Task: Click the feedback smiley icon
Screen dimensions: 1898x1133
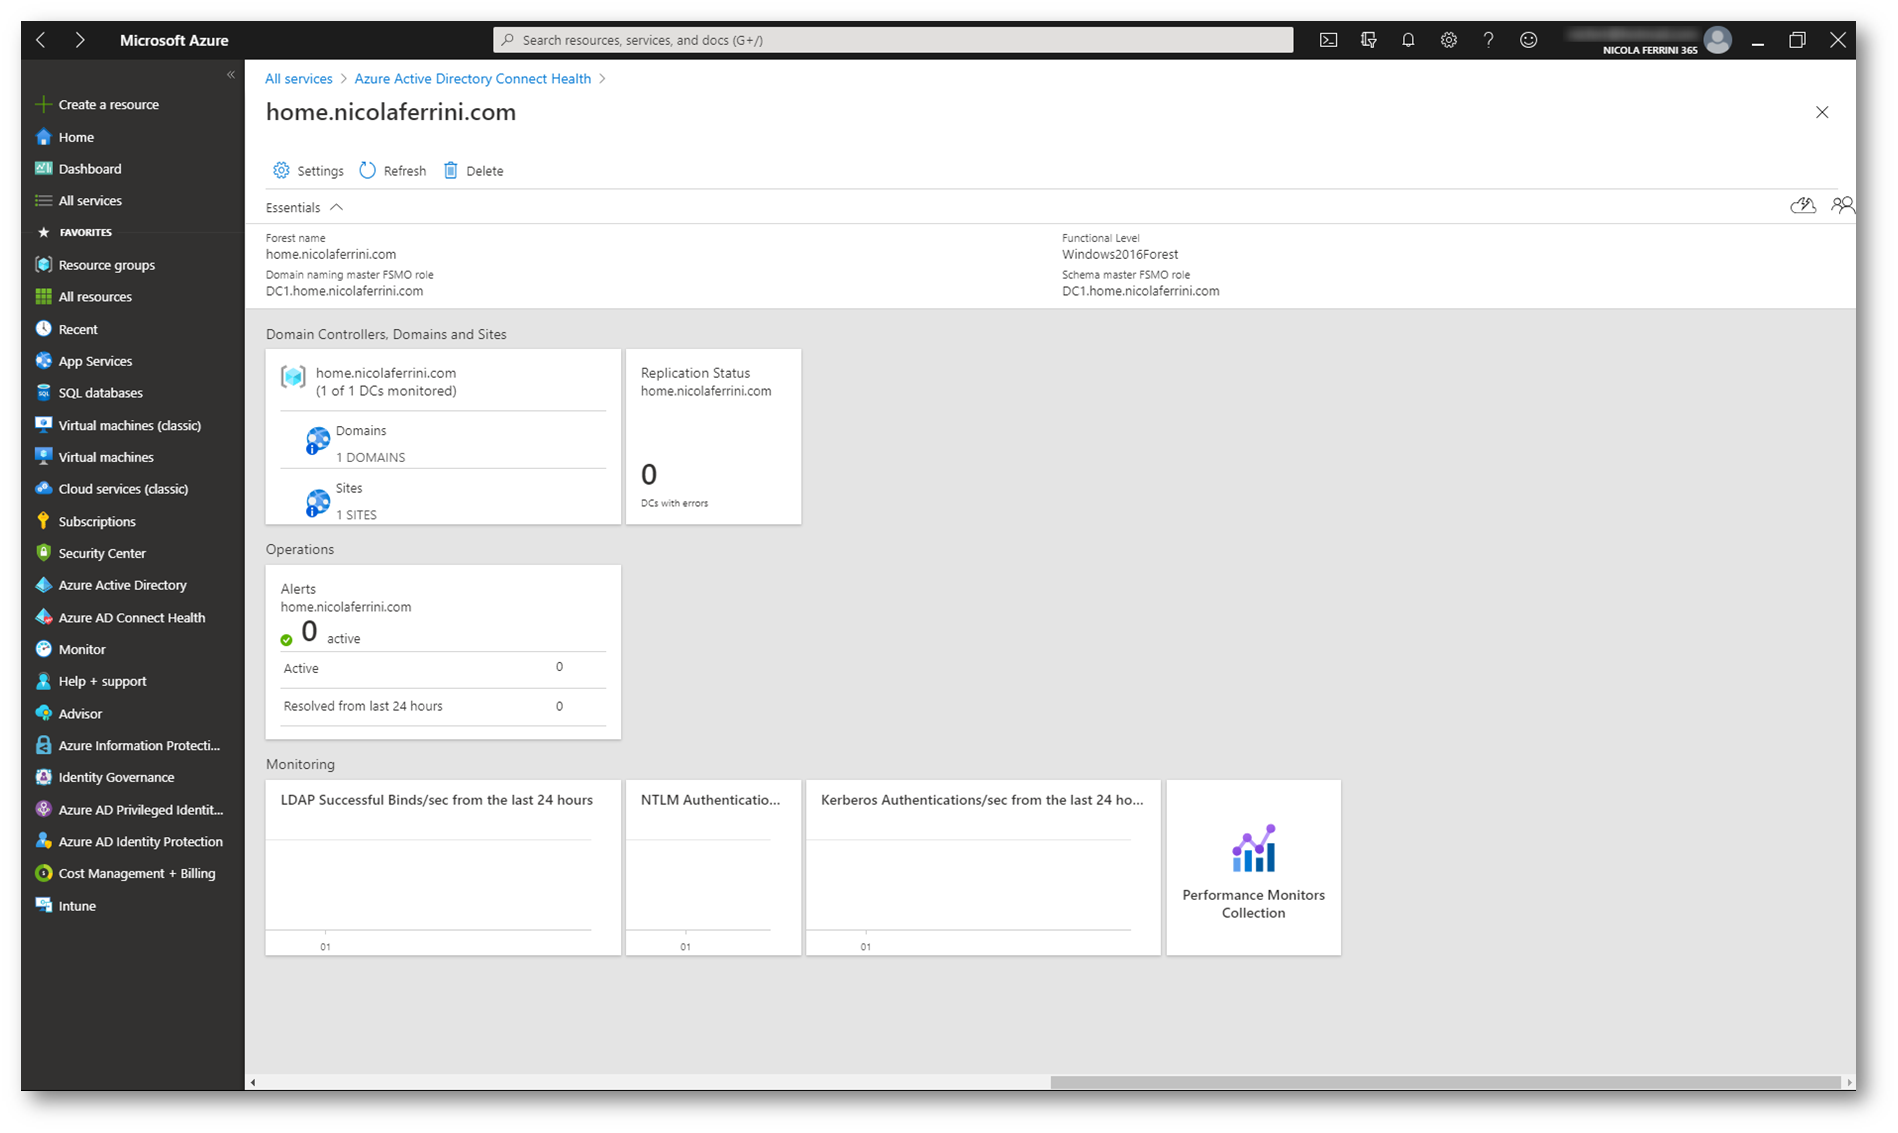Action: pos(1528,40)
